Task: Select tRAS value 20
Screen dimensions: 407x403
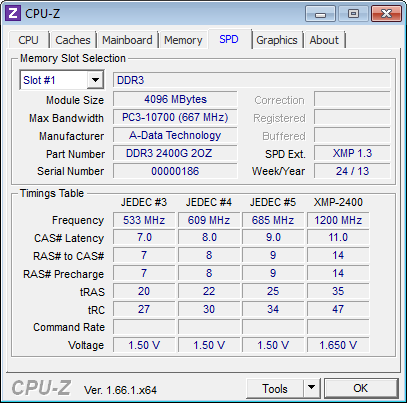Action: tap(144, 291)
